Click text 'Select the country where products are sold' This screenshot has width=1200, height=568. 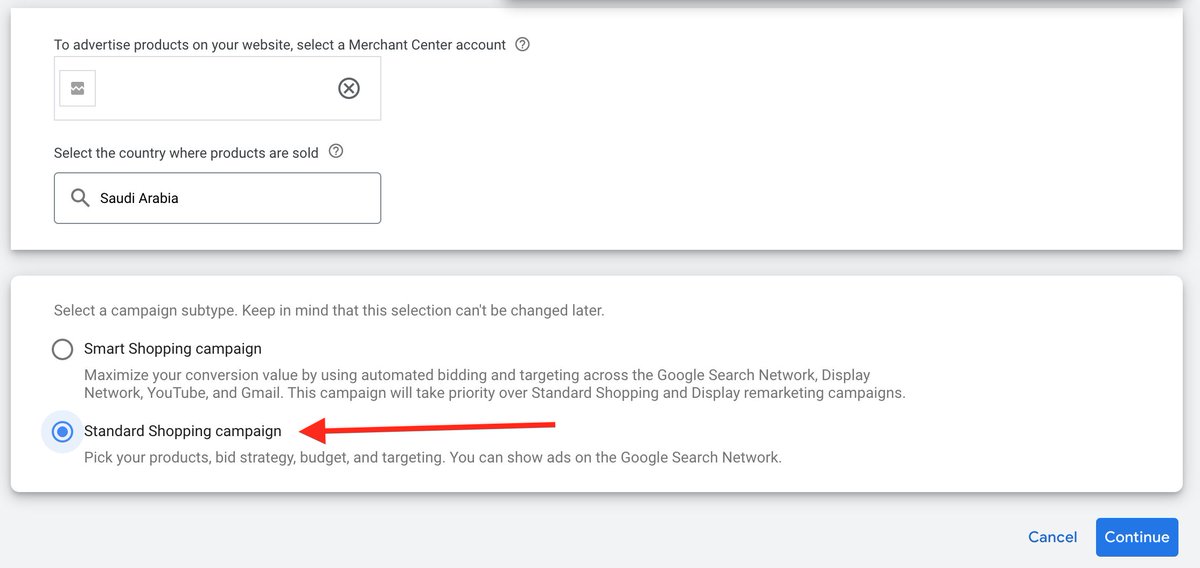(x=186, y=153)
